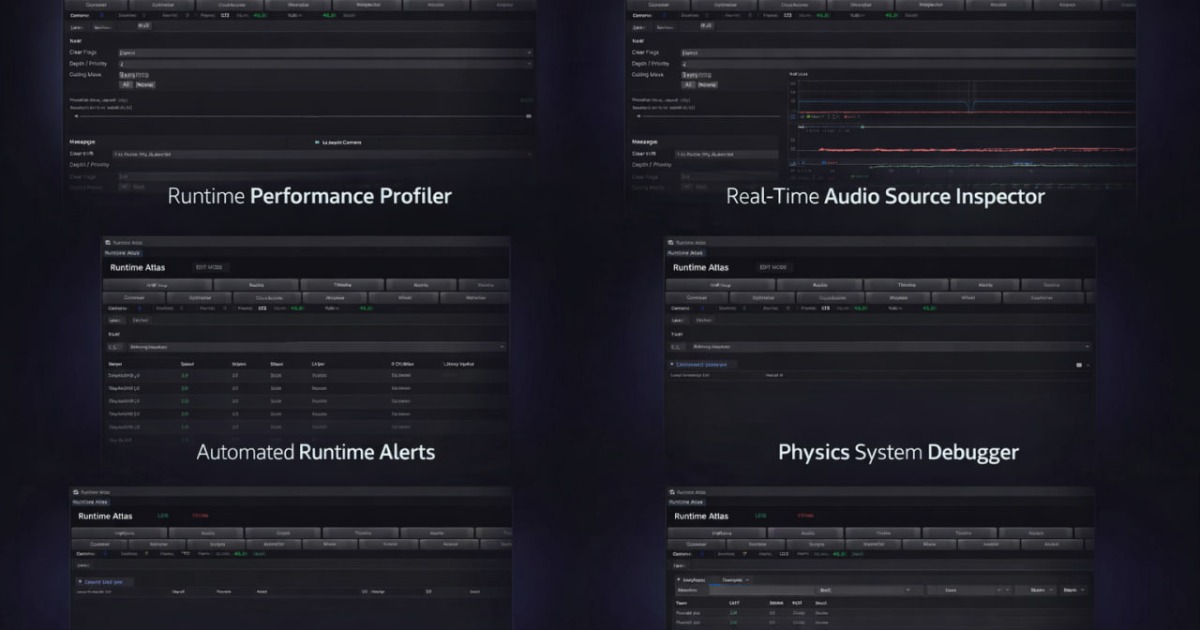The image size is (1200, 630).
Task: Click EDIT MODE in the Physics System Debugger window
Action: [x=773, y=268]
